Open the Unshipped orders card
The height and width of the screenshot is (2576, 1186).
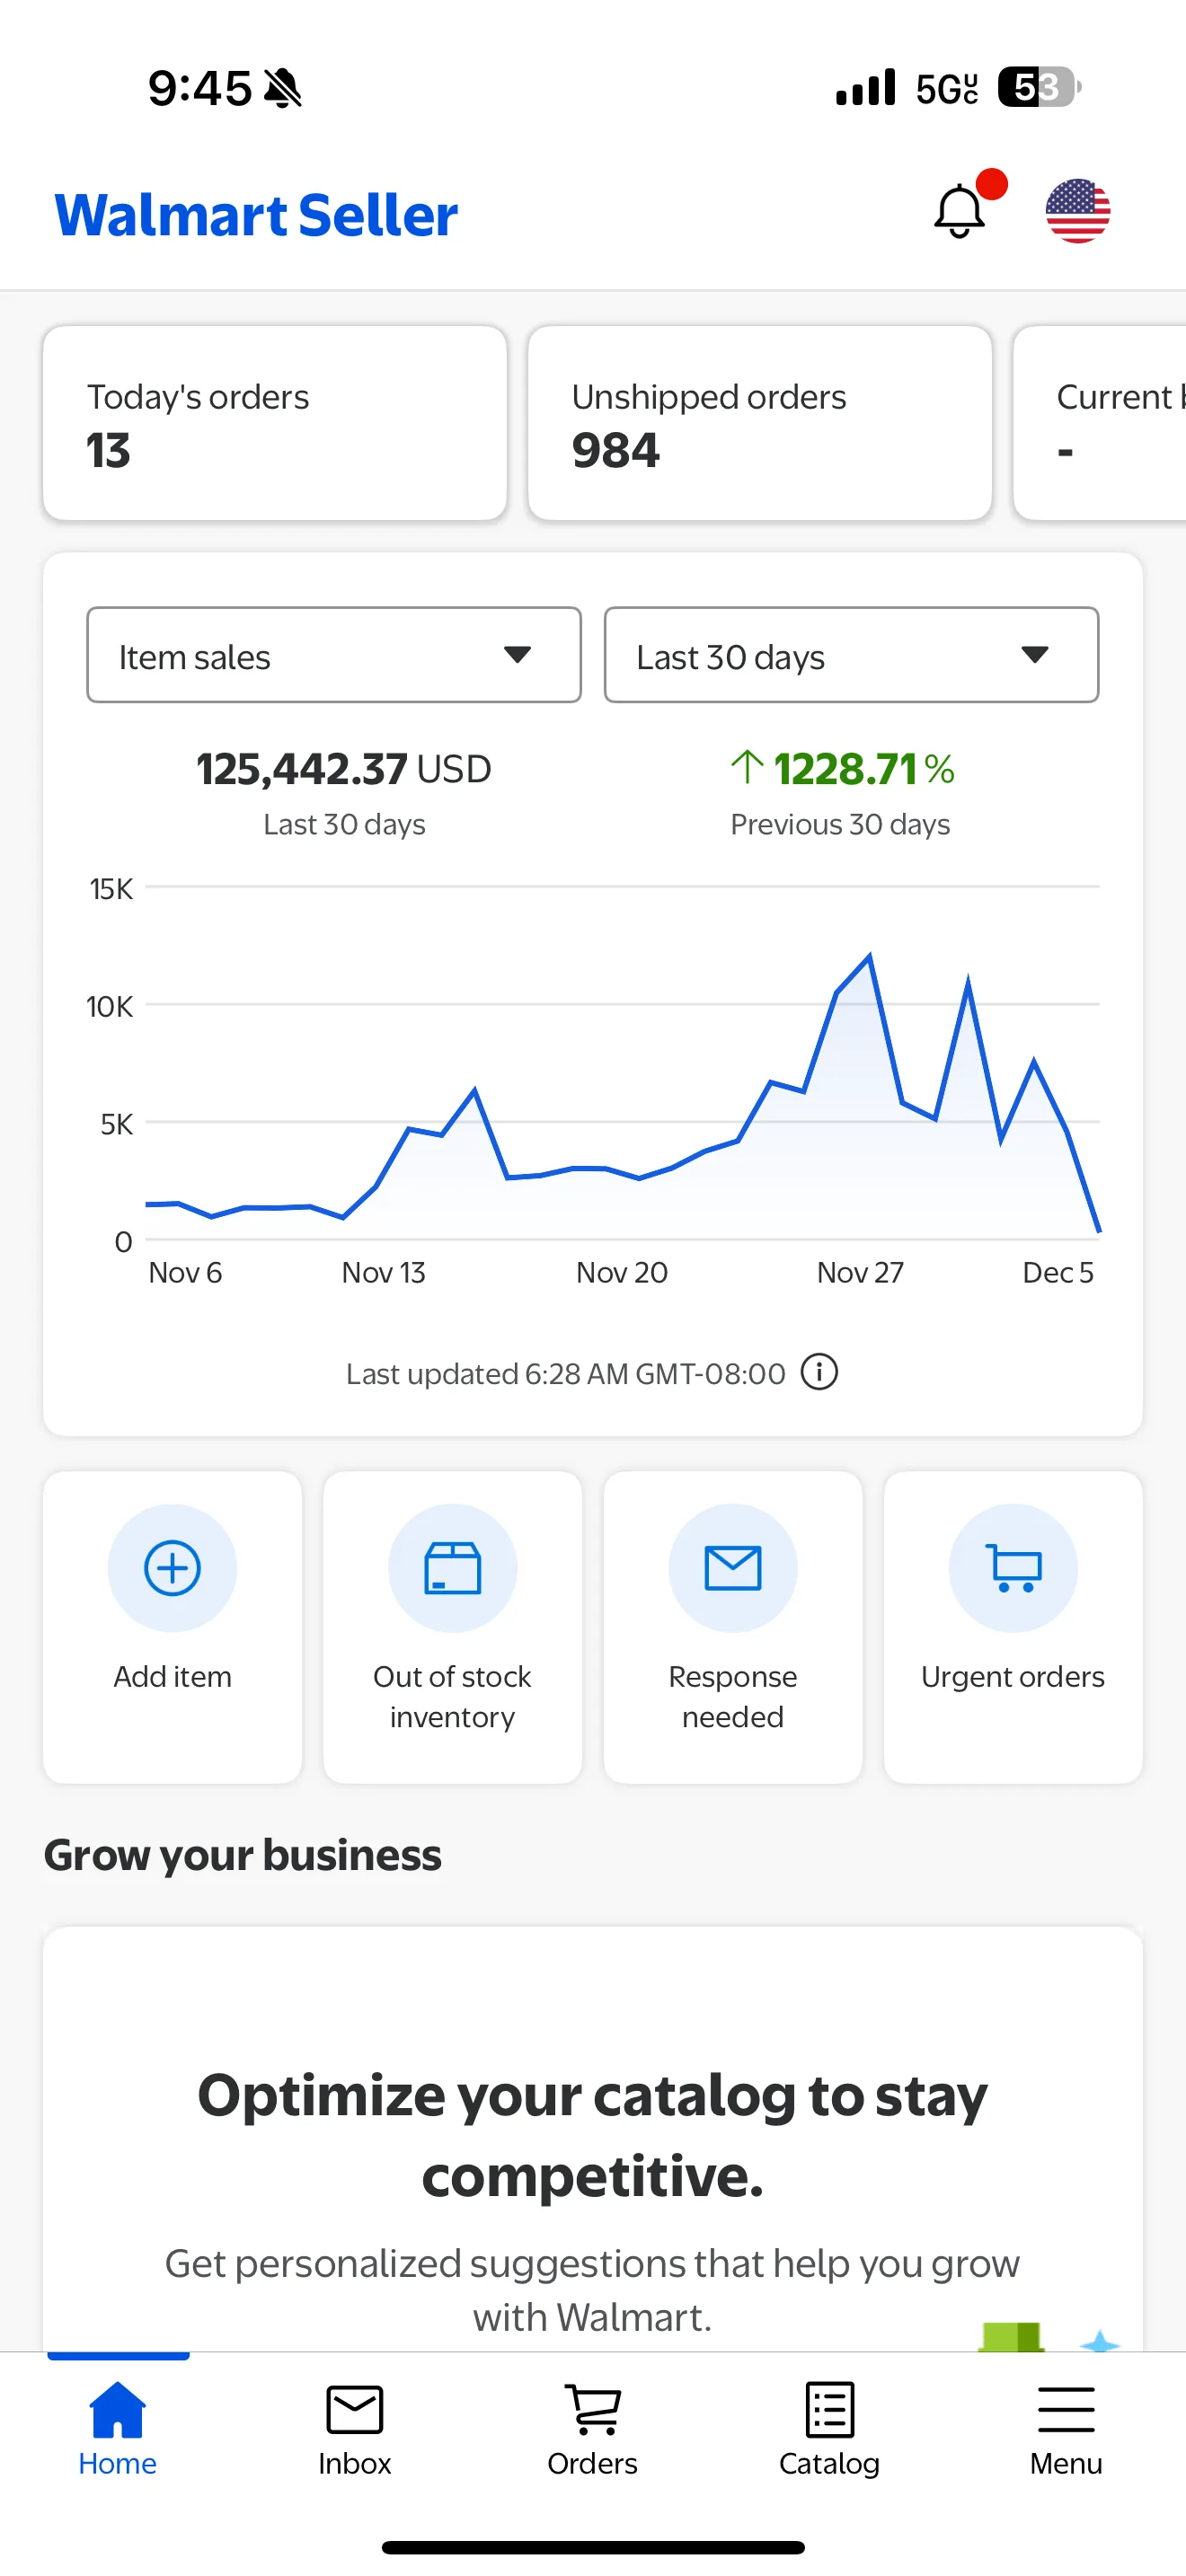click(760, 422)
